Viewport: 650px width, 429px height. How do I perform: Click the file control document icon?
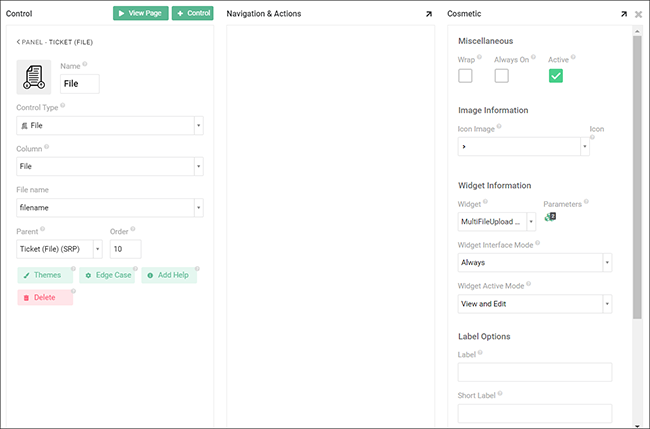(35, 77)
